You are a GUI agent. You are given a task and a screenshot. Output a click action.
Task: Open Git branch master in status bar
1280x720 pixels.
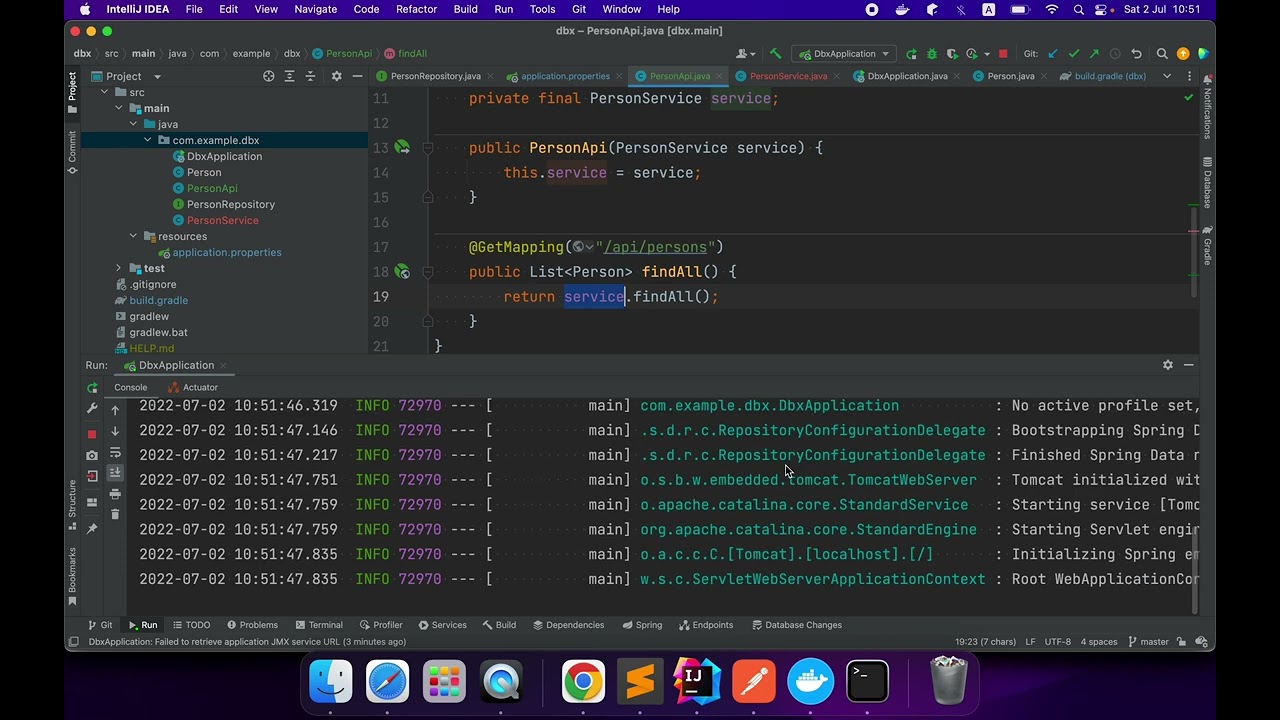pyautogui.click(x=1147, y=642)
